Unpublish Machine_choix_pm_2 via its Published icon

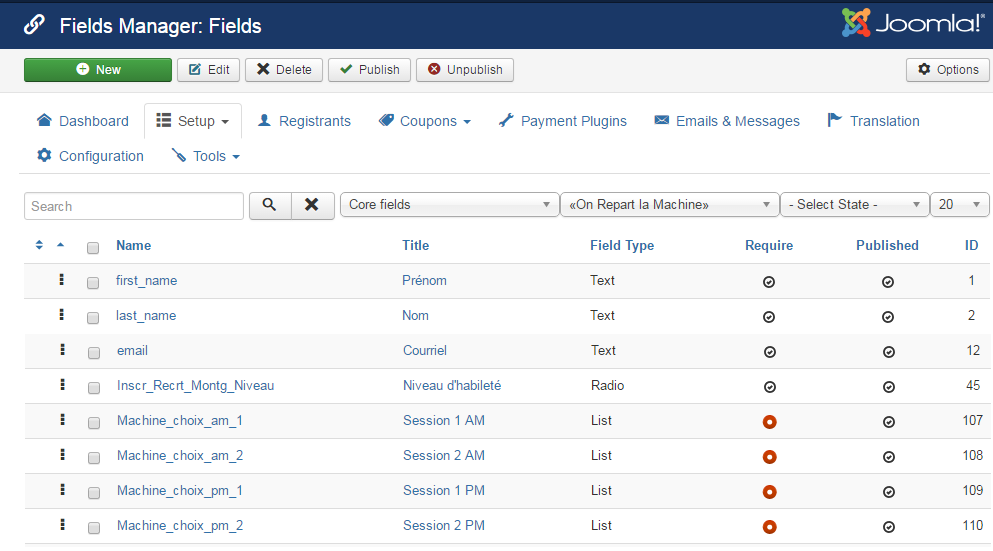(x=887, y=527)
